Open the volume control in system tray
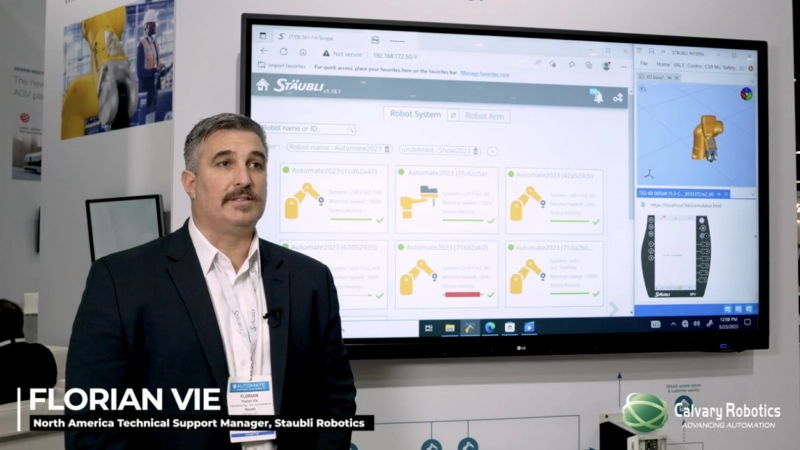 696,323
